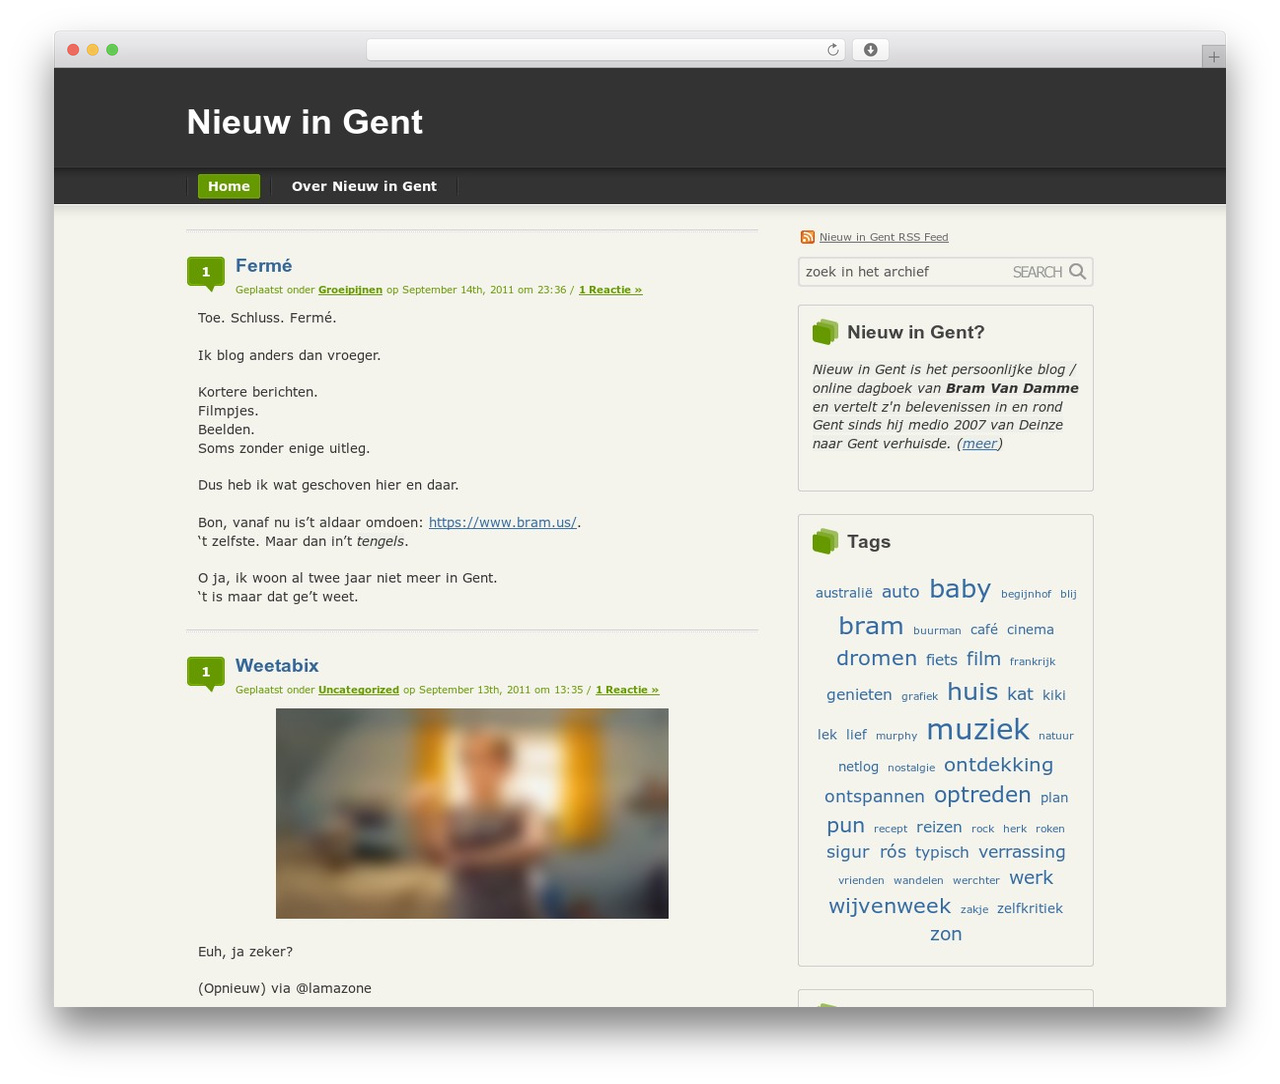Open the Nieuw in Gent RSS Feed link
This screenshot has height=1084, width=1280.
pyautogui.click(x=884, y=237)
